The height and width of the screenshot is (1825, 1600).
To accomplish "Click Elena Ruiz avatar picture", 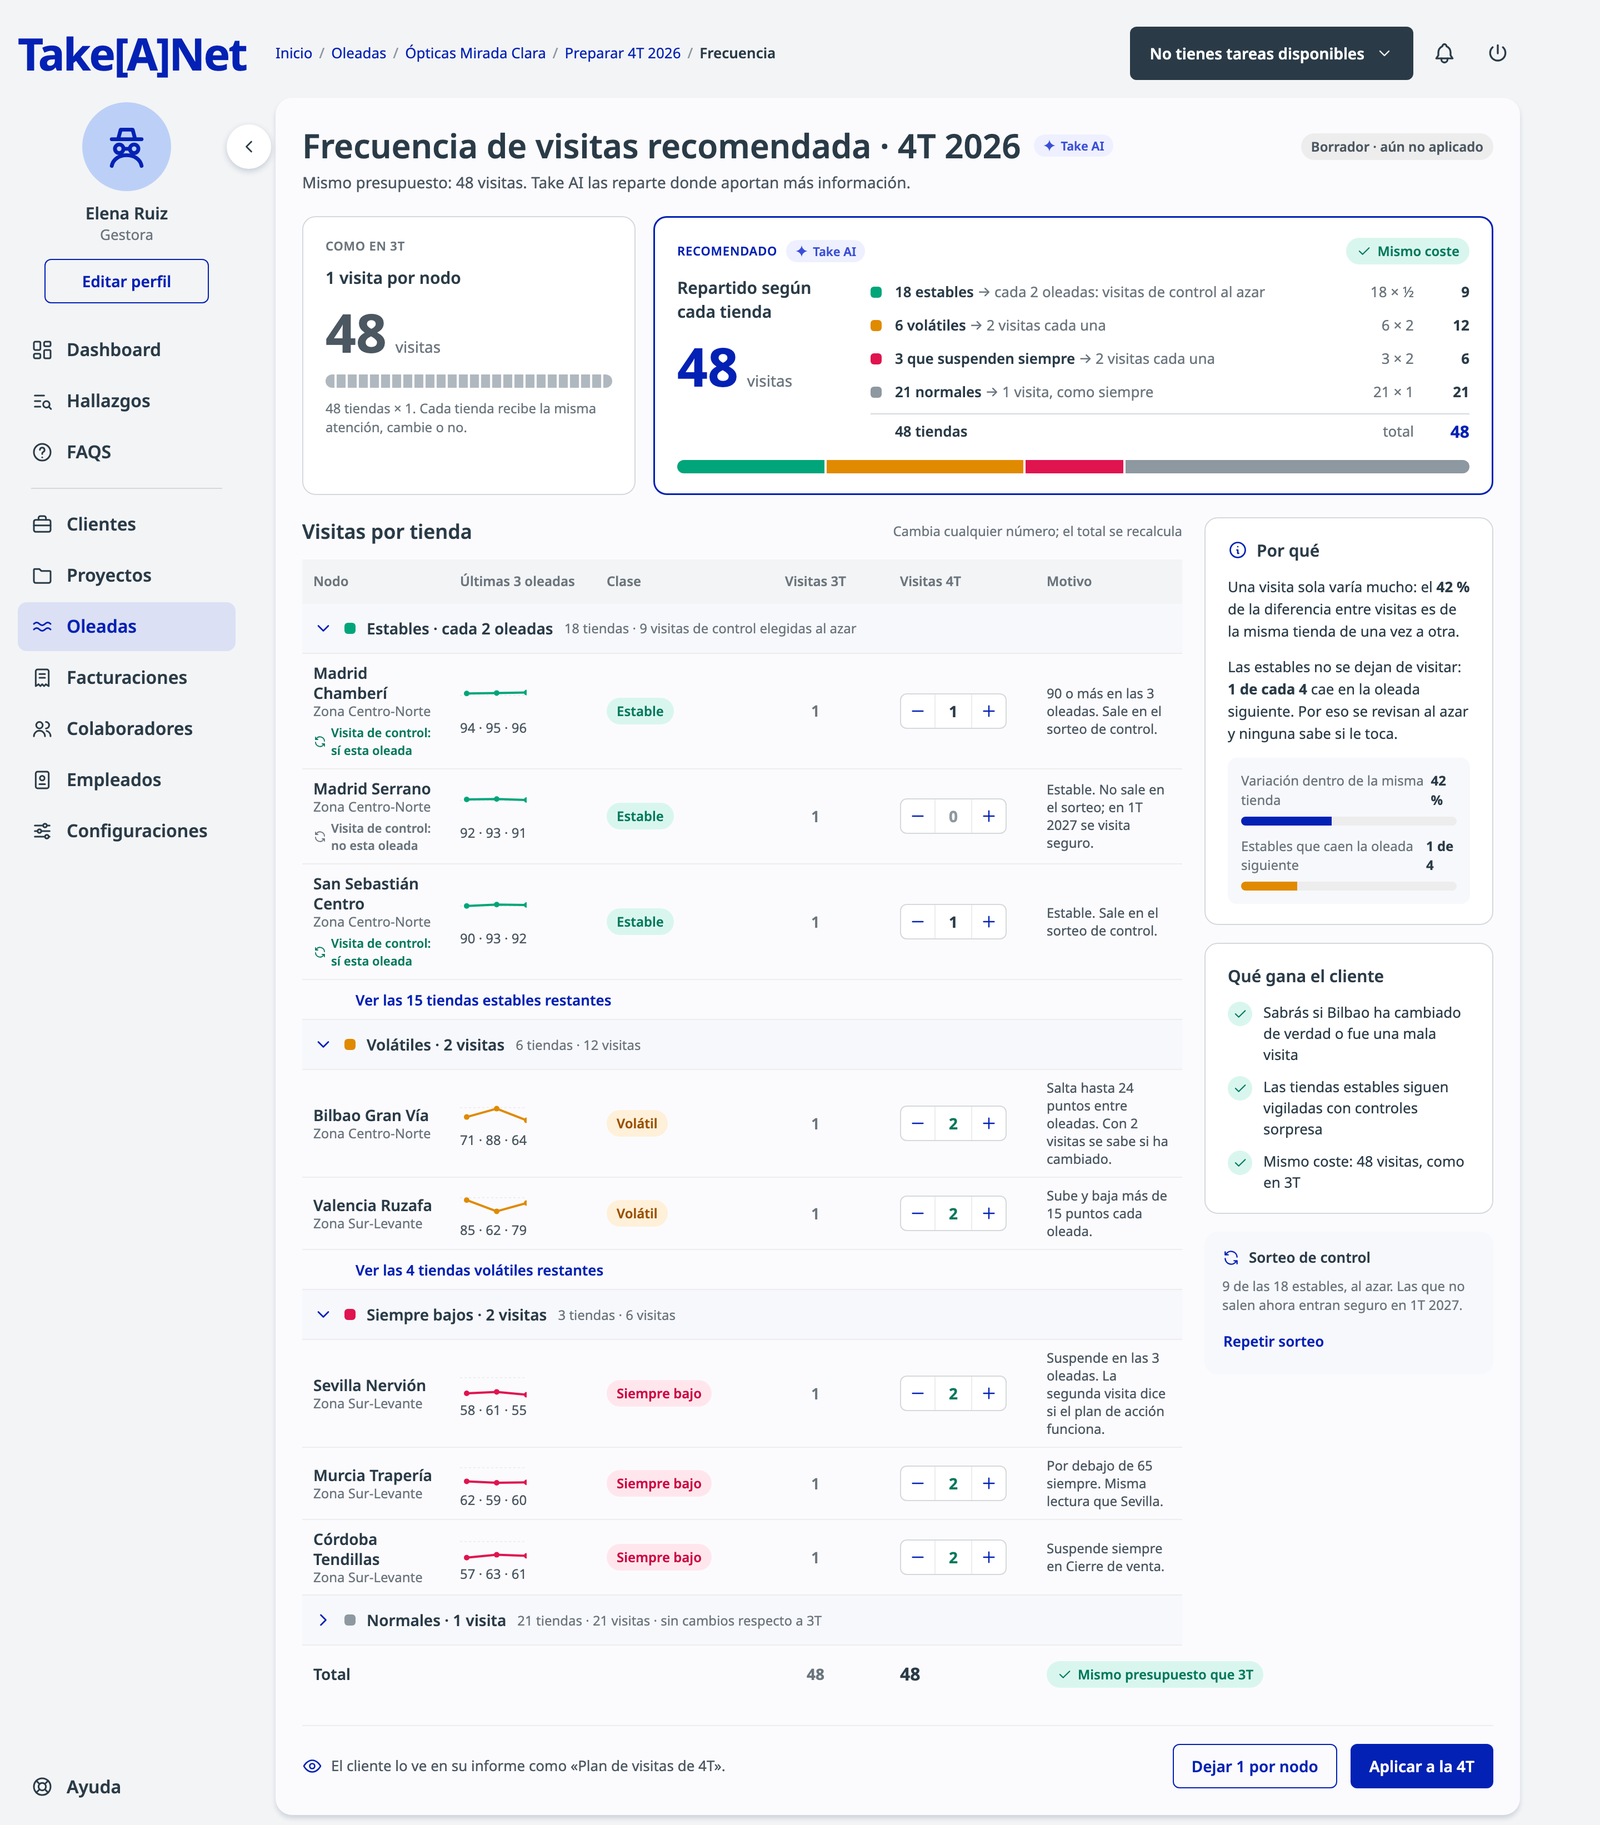I will 126,147.
